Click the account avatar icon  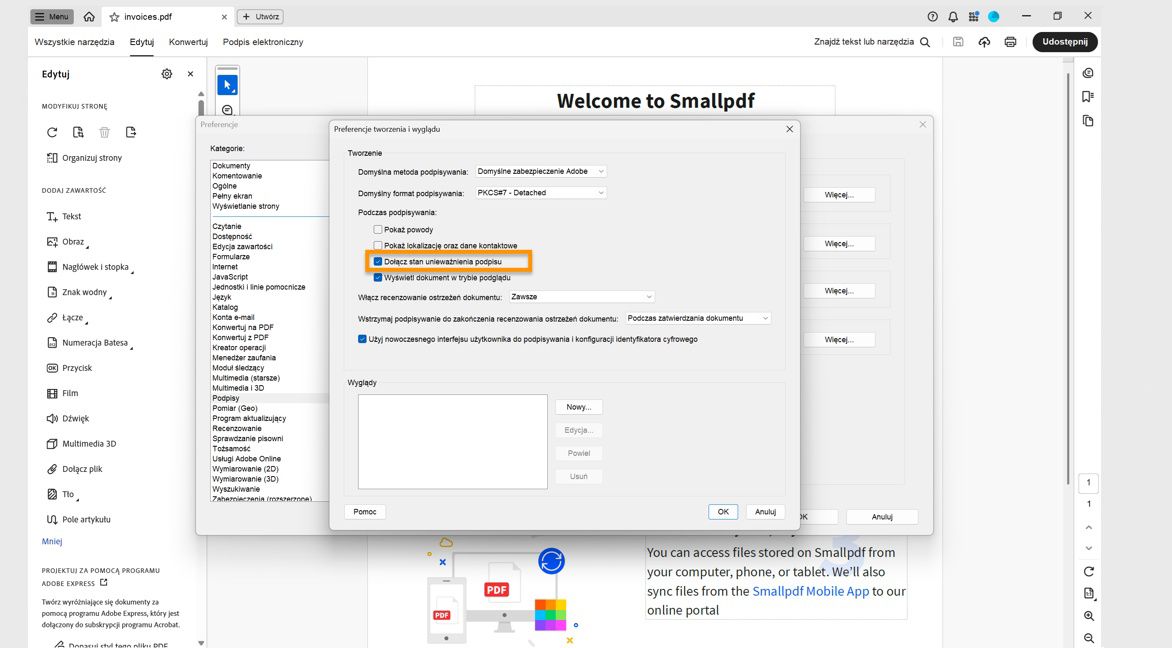pos(993,16)
